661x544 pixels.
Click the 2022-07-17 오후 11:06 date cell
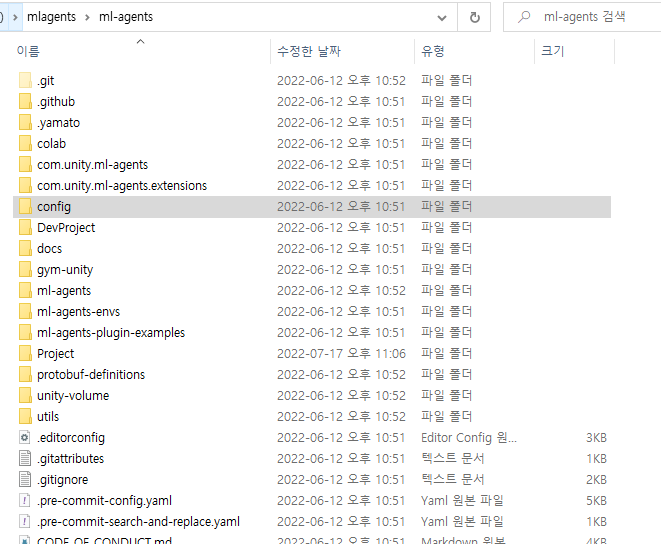tap(341, 353)
